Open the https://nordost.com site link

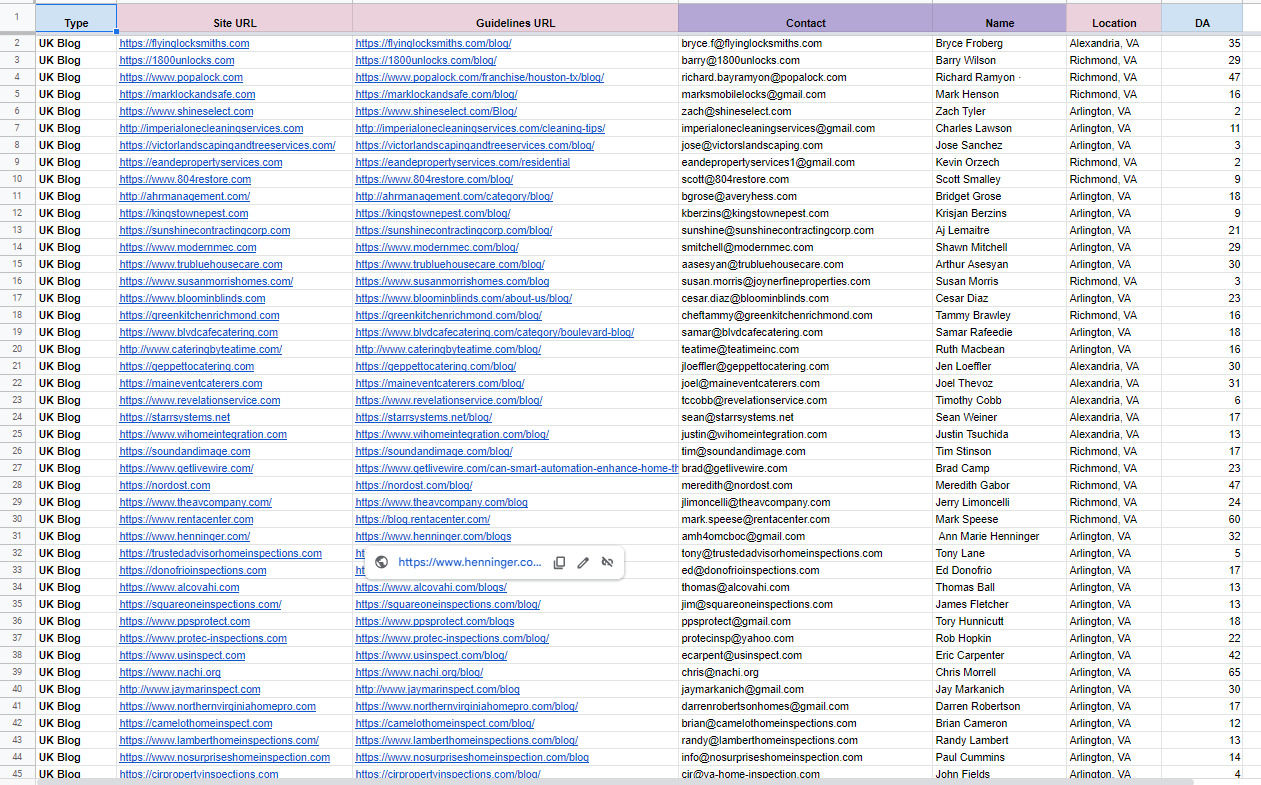[x=165, y=485]
